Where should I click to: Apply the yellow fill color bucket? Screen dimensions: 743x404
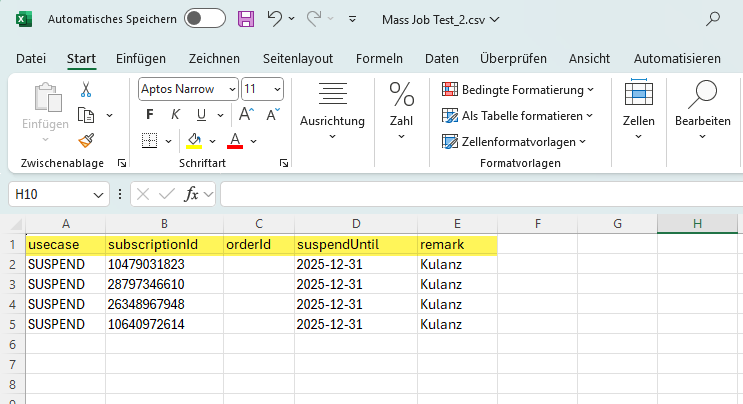[194, 139]
